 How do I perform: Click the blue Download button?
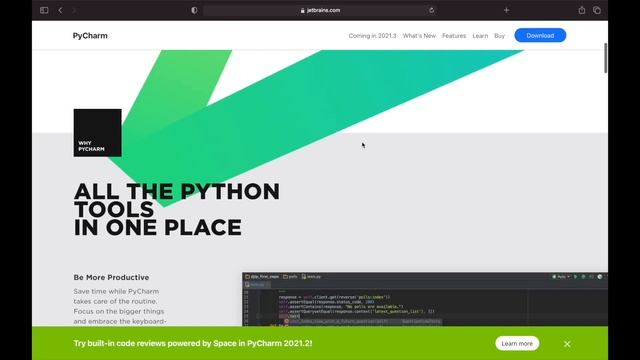pos(540,36)
